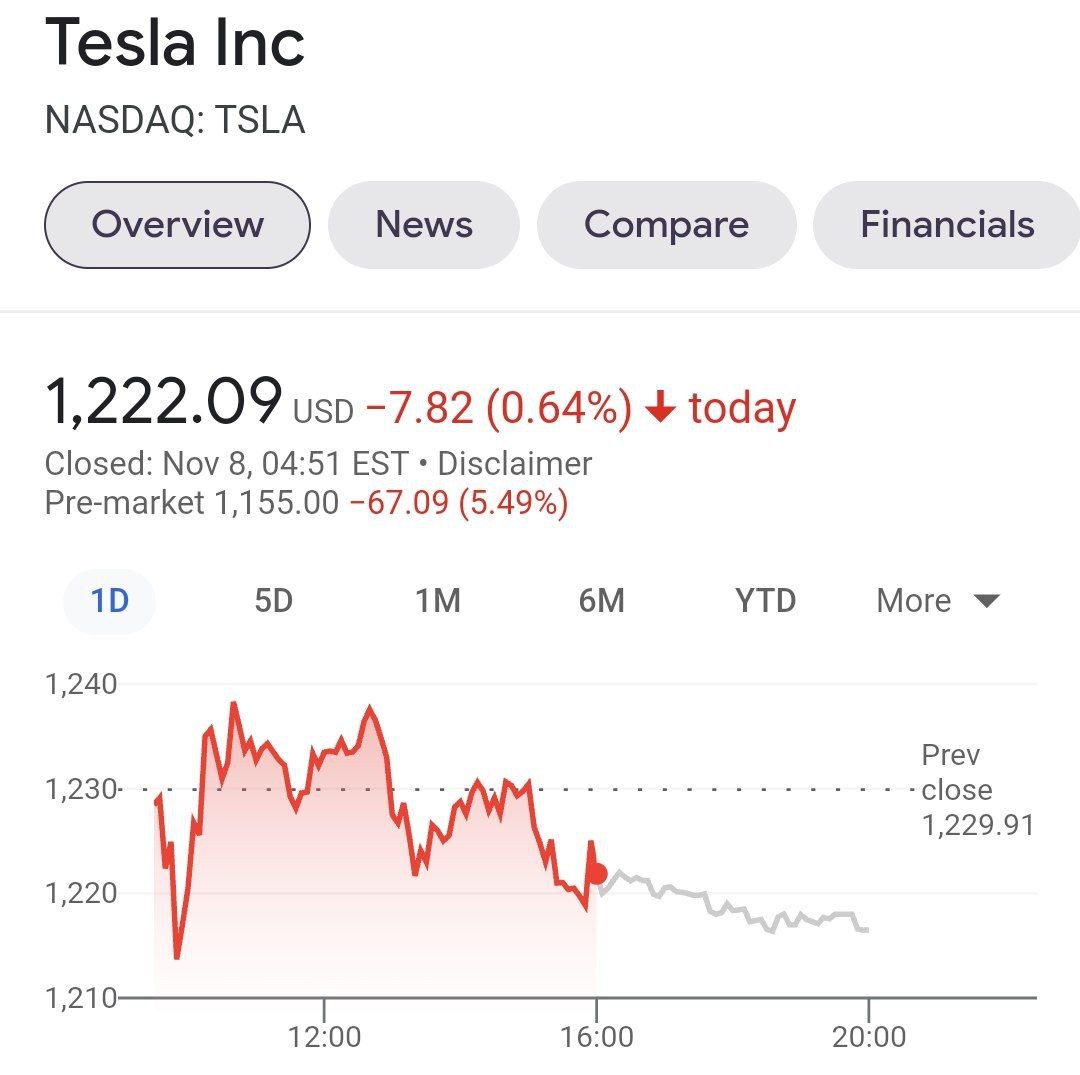Viewport: 1080px width, 1075px height.
Task: Select the Overview tab
Action: (176, 224)
